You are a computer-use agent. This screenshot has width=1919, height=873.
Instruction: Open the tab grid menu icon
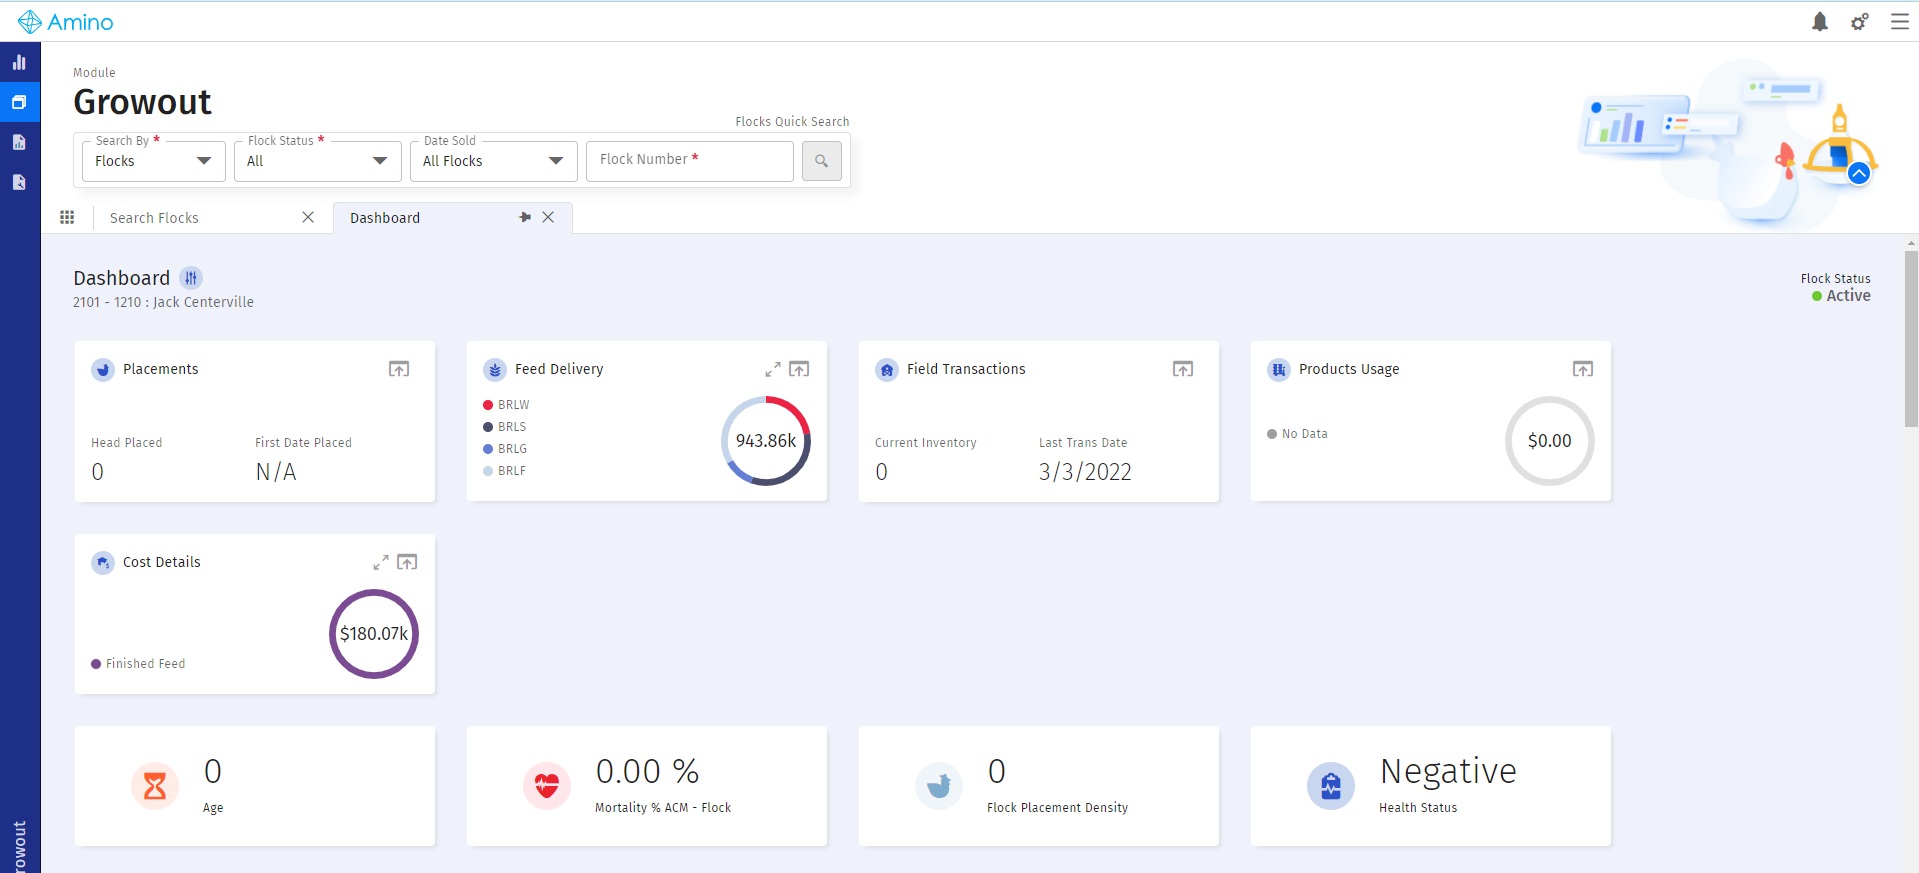pos(67,217)
